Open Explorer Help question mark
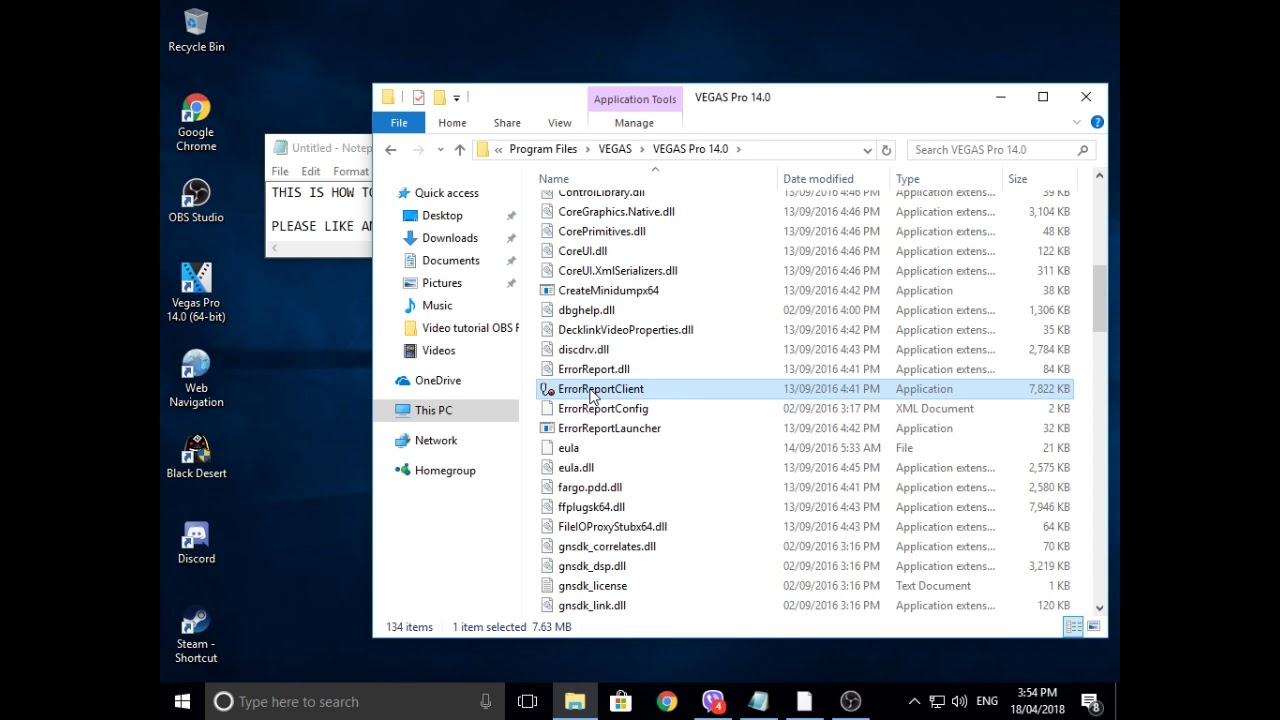Screen dimensions: 1280x720 (x=1097, y=122)
